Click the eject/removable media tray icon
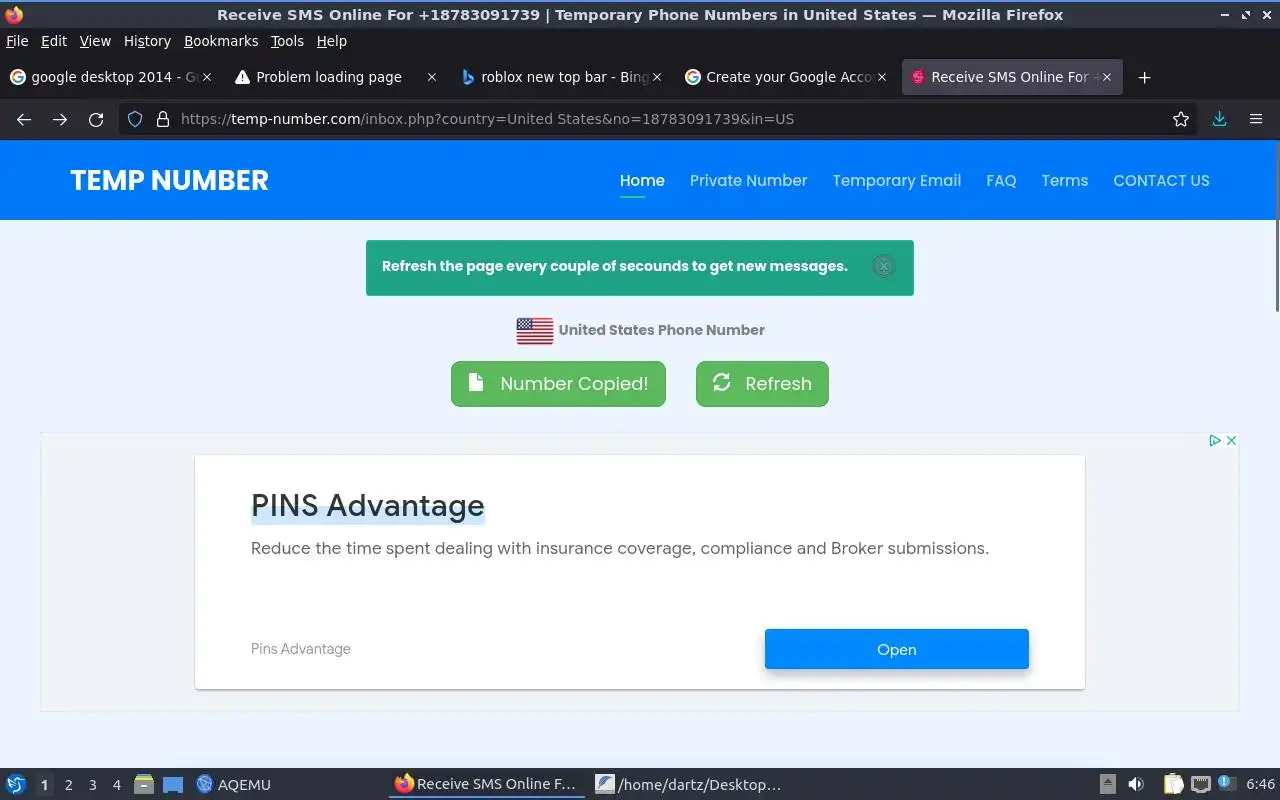The height and width of the screenshot is (800, 1280). click(1108, 785)
